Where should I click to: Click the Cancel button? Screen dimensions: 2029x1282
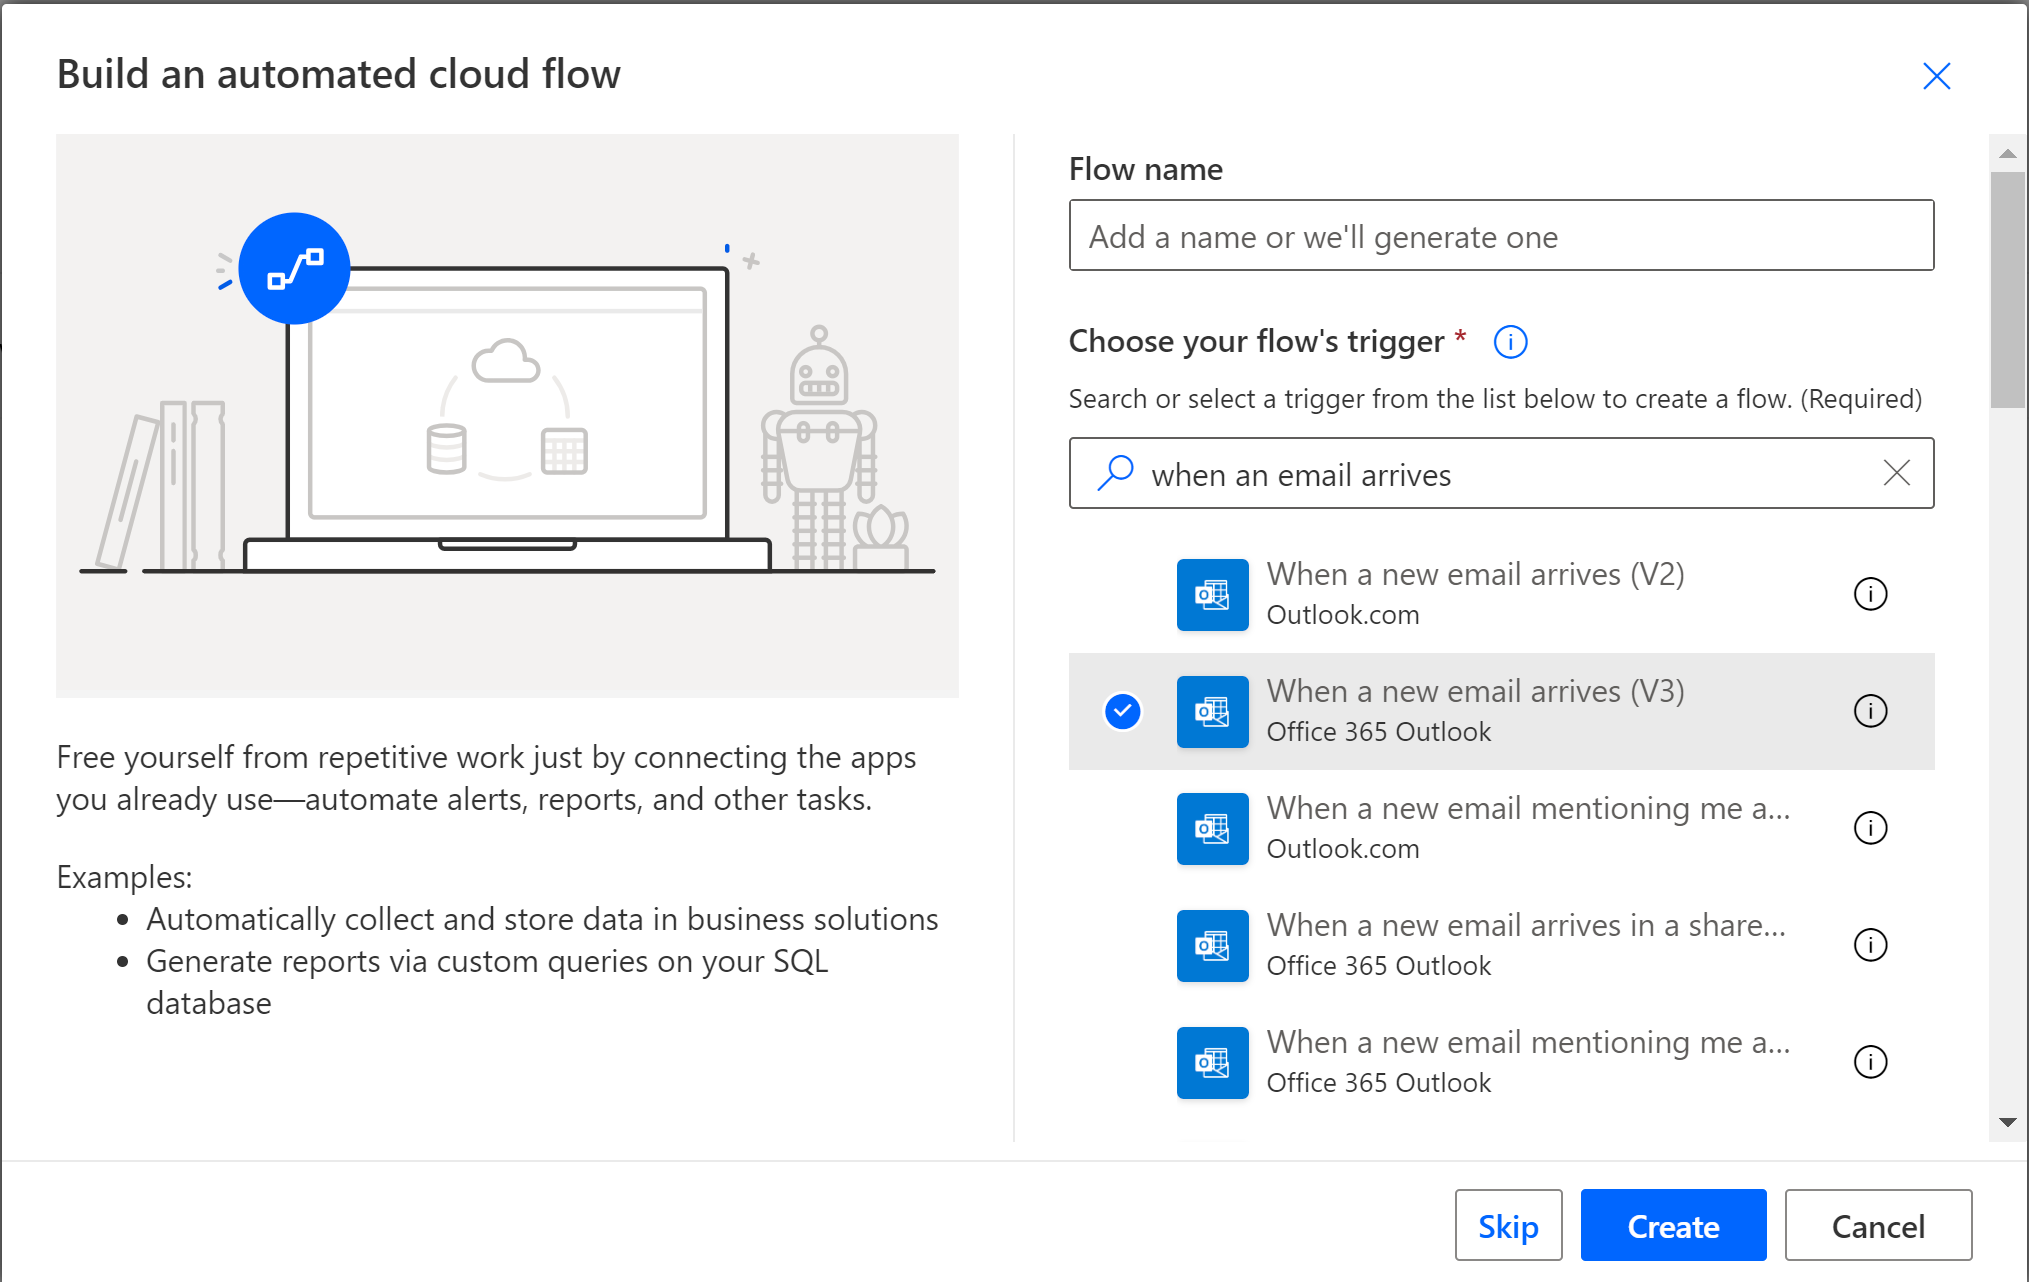[1878, 1225]
